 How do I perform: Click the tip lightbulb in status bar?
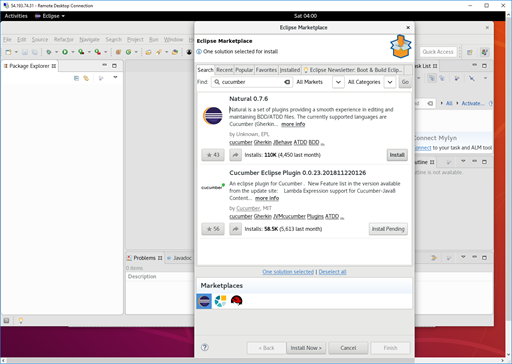click(x=21, y=321)
